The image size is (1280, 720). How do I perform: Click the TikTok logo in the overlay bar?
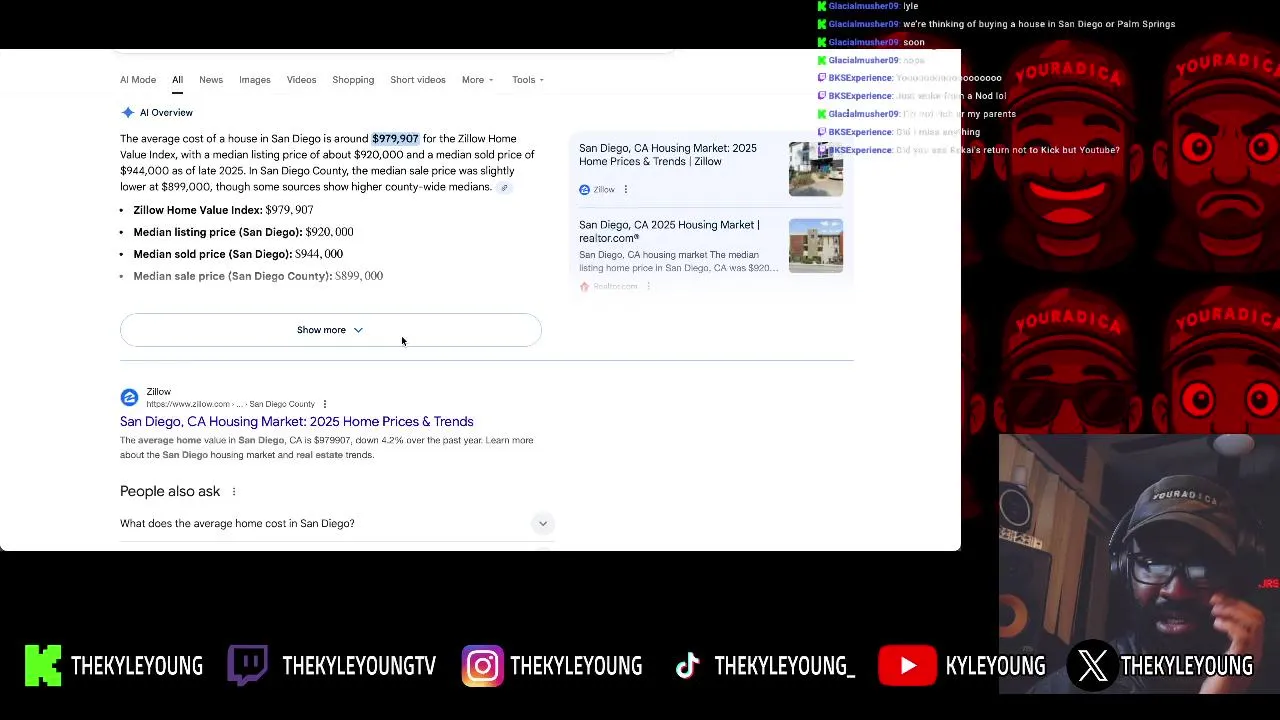pos(687,666)
